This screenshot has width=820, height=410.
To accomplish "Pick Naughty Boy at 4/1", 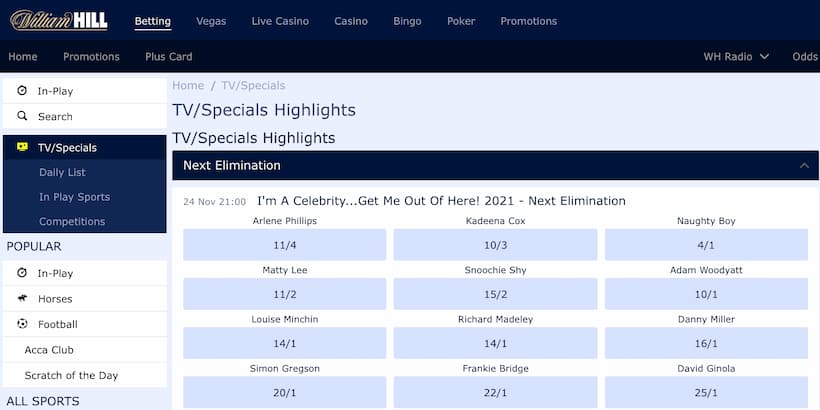I will point(706,244).
